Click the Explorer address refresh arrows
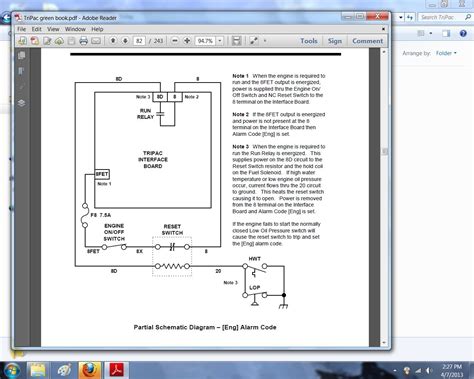Image resolution: width=474 pixels, height=379 pixels. click(x=410, y=17)
